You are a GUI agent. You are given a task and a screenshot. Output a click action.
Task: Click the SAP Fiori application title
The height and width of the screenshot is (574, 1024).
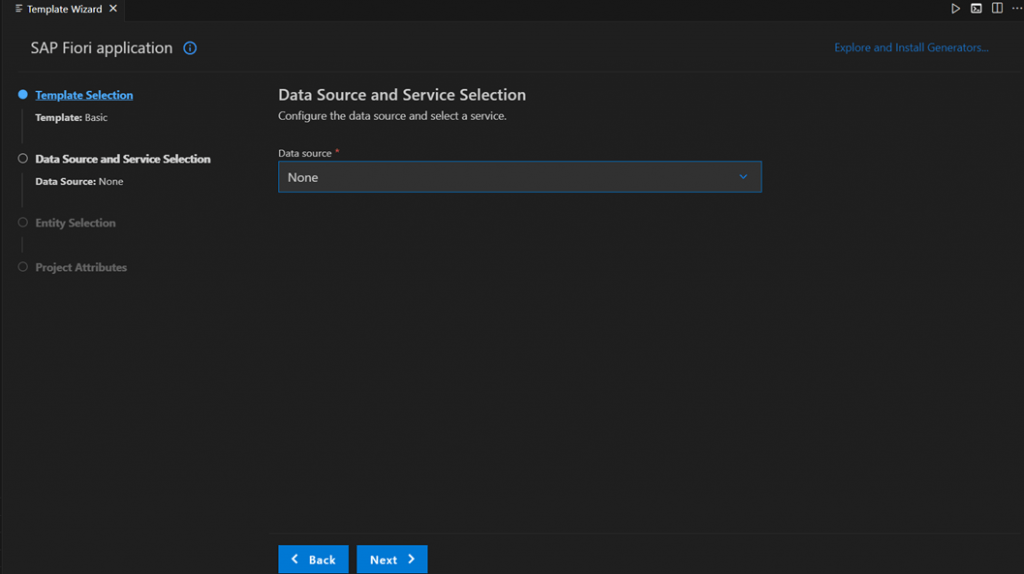click(x=101, y=48)
